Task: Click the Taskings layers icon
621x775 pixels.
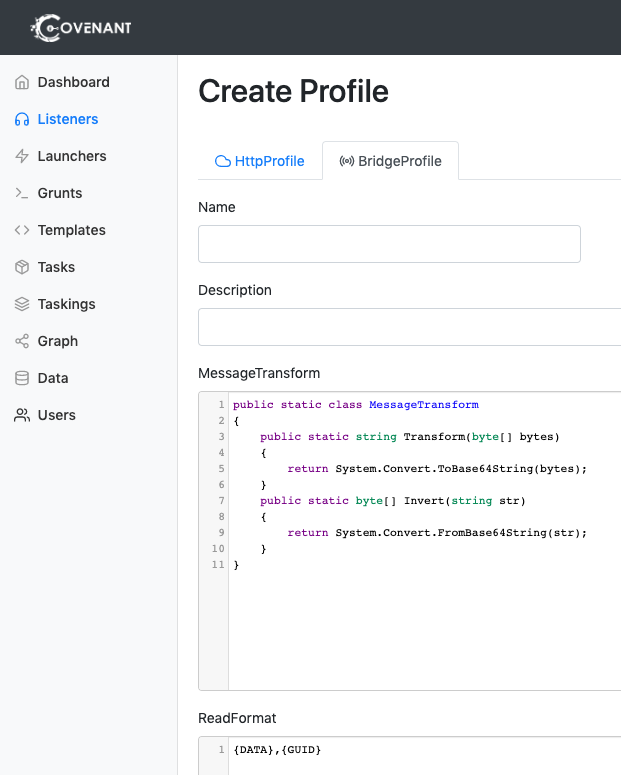Action: 22,304
